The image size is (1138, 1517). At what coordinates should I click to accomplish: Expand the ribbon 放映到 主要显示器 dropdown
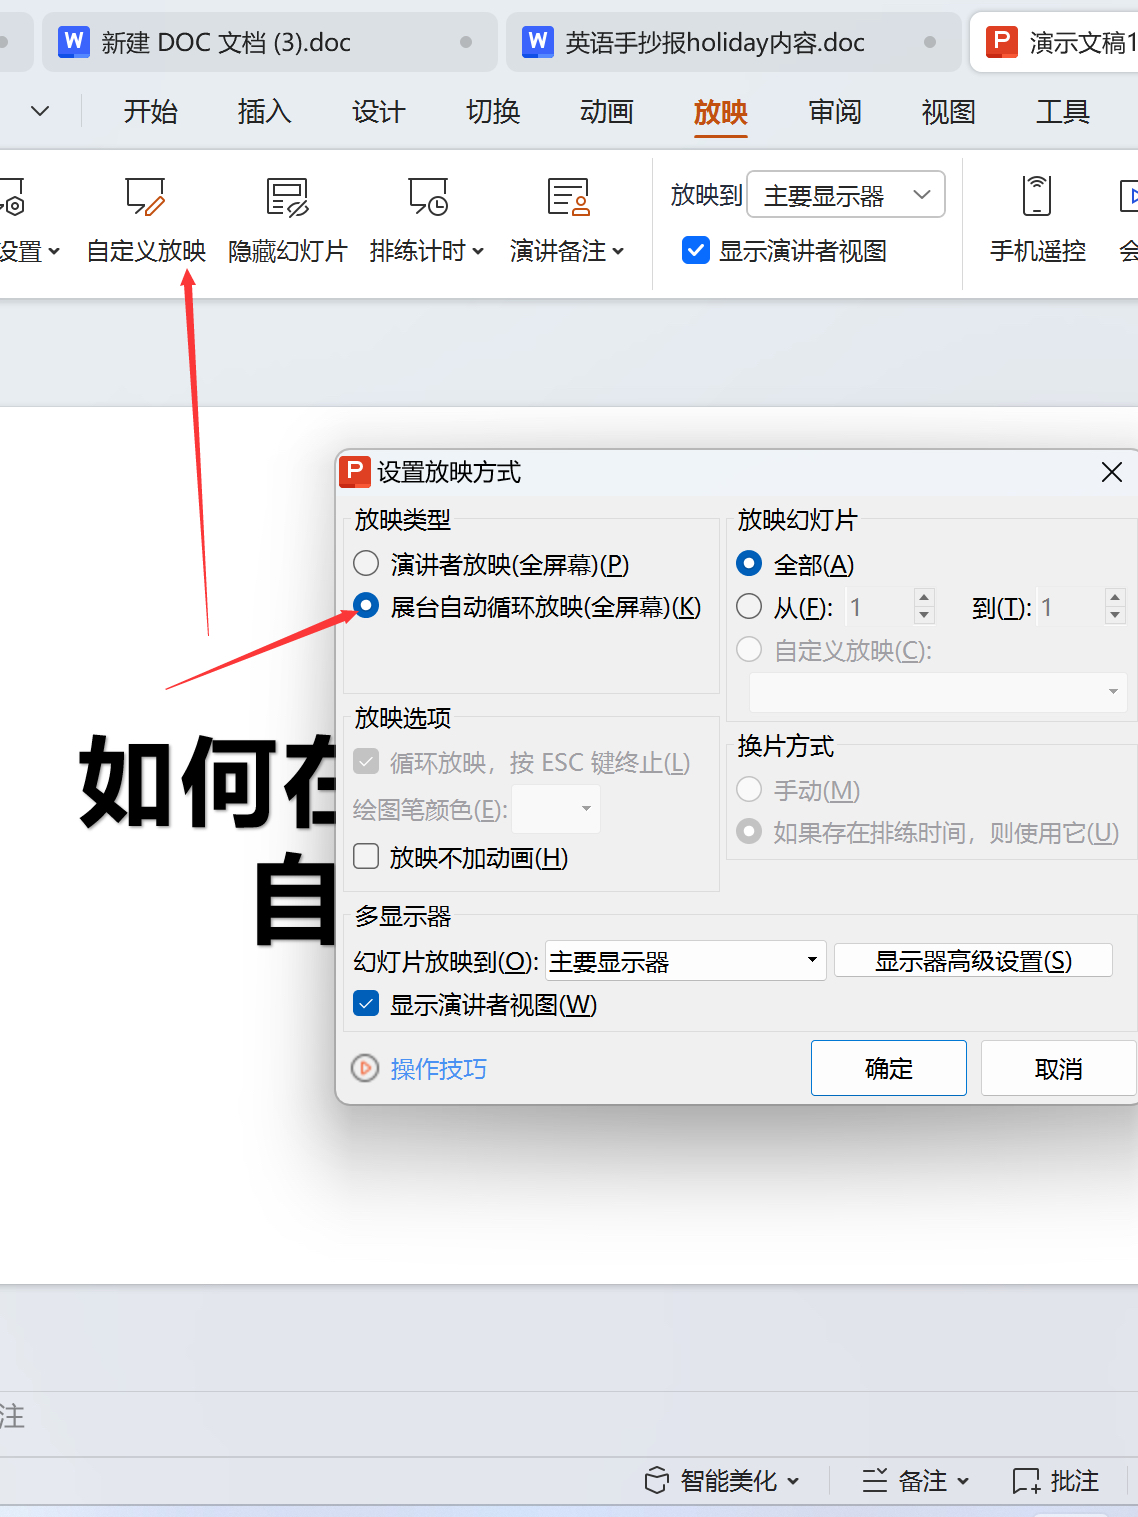point(846,195)
